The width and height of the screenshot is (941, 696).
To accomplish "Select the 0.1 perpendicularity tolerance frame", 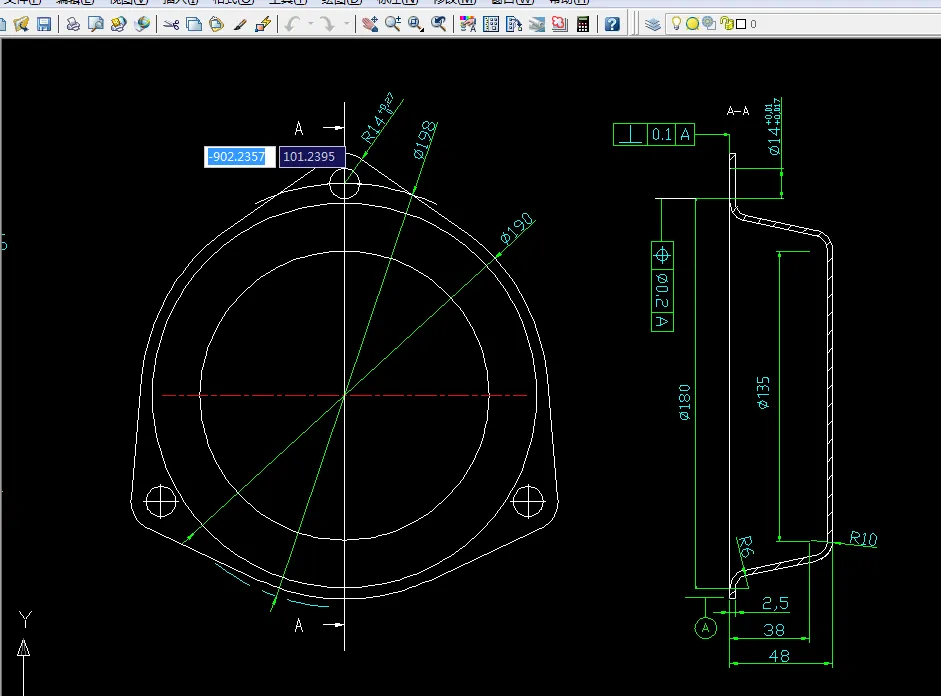I will 654,134.
